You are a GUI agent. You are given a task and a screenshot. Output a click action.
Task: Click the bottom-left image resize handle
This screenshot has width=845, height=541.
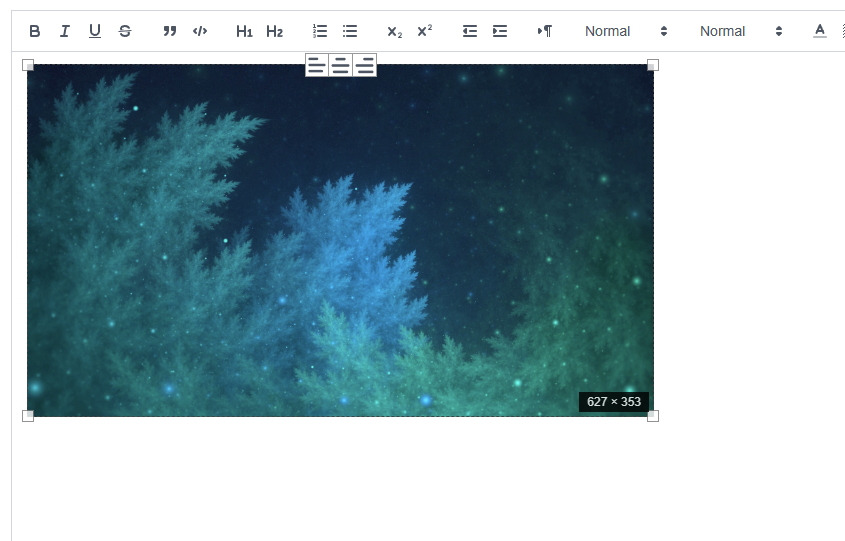28,415
